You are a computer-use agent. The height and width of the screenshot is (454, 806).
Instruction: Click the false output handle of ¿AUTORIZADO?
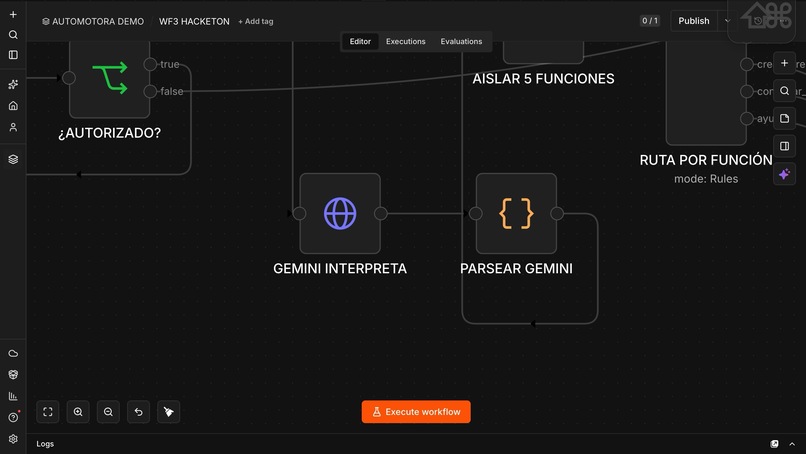pyautogui.click(x=150, y=92)
